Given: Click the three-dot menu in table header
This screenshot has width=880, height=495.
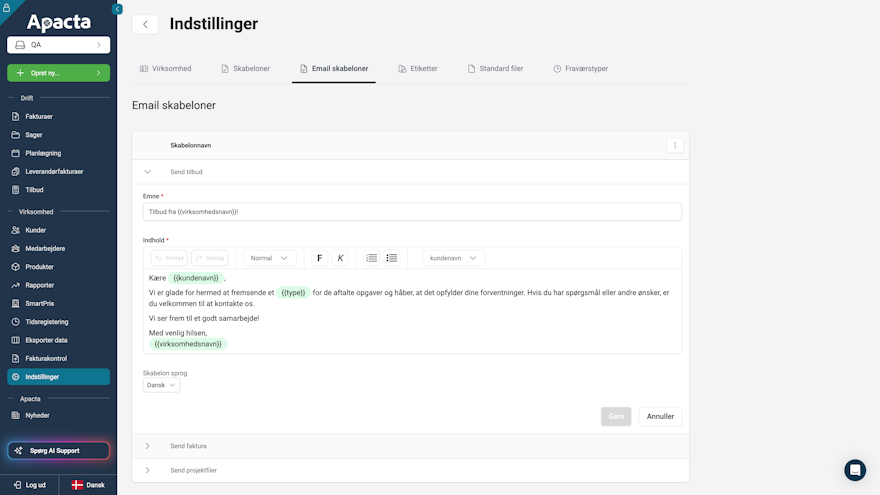Looking at the screenshot, I should click(675, 145).
